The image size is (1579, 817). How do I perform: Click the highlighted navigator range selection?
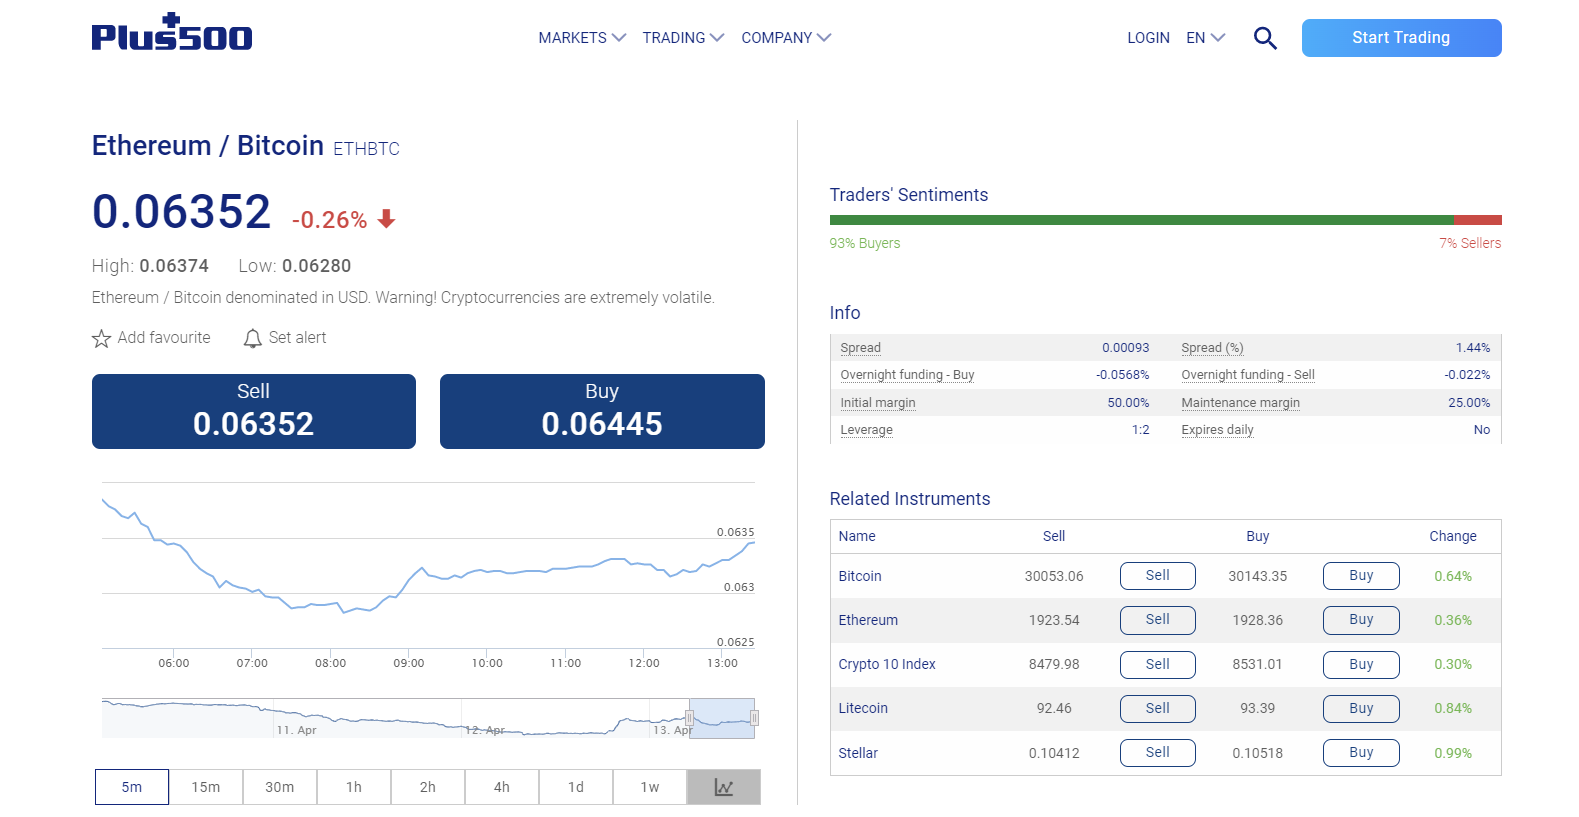pyautogui.click(x=722, y=718)
